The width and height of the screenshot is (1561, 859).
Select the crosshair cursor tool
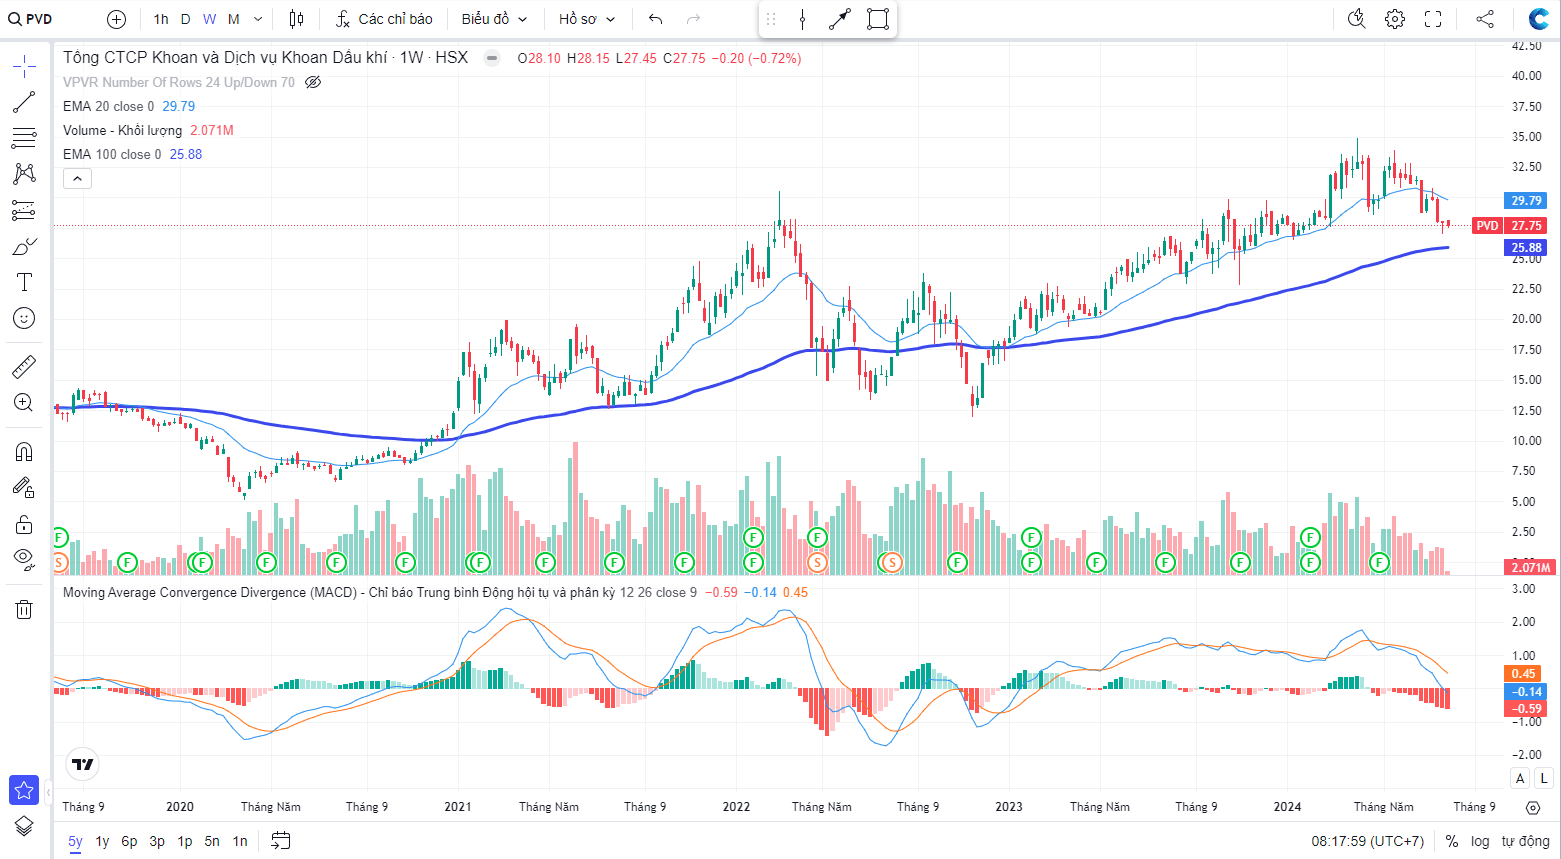[24, 67]
